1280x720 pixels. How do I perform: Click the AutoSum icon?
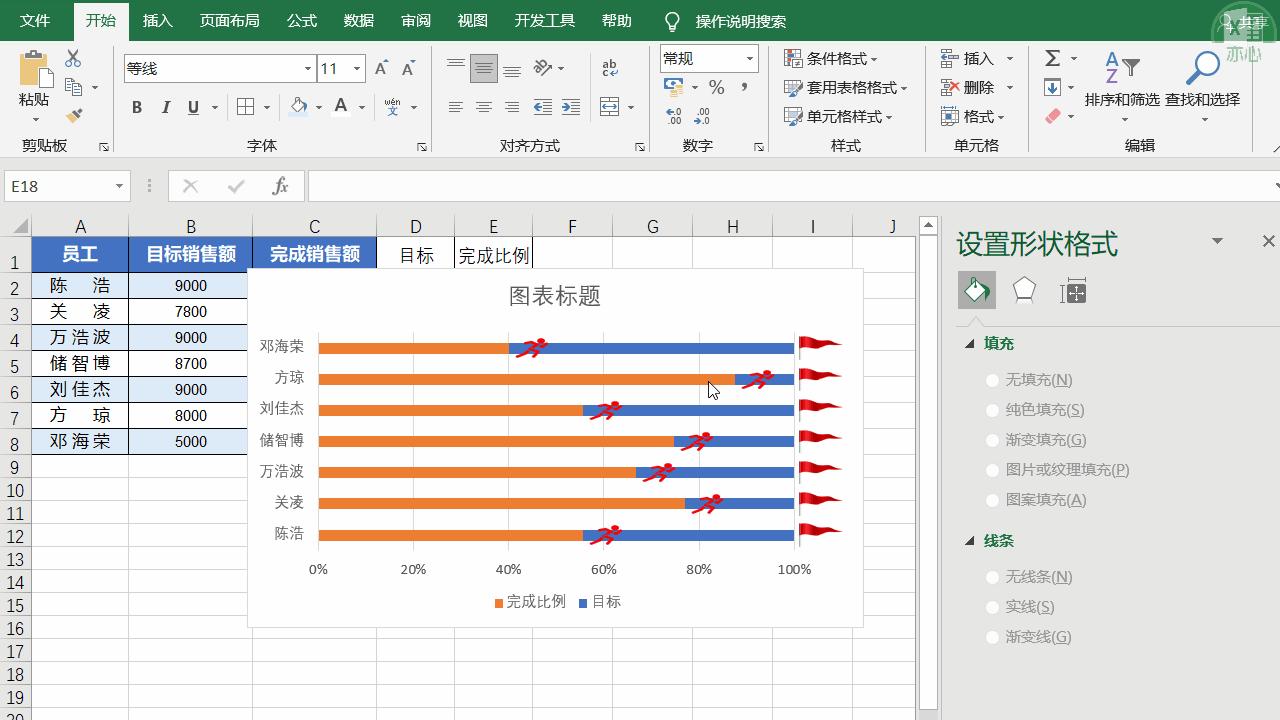tap(1054, 58)
